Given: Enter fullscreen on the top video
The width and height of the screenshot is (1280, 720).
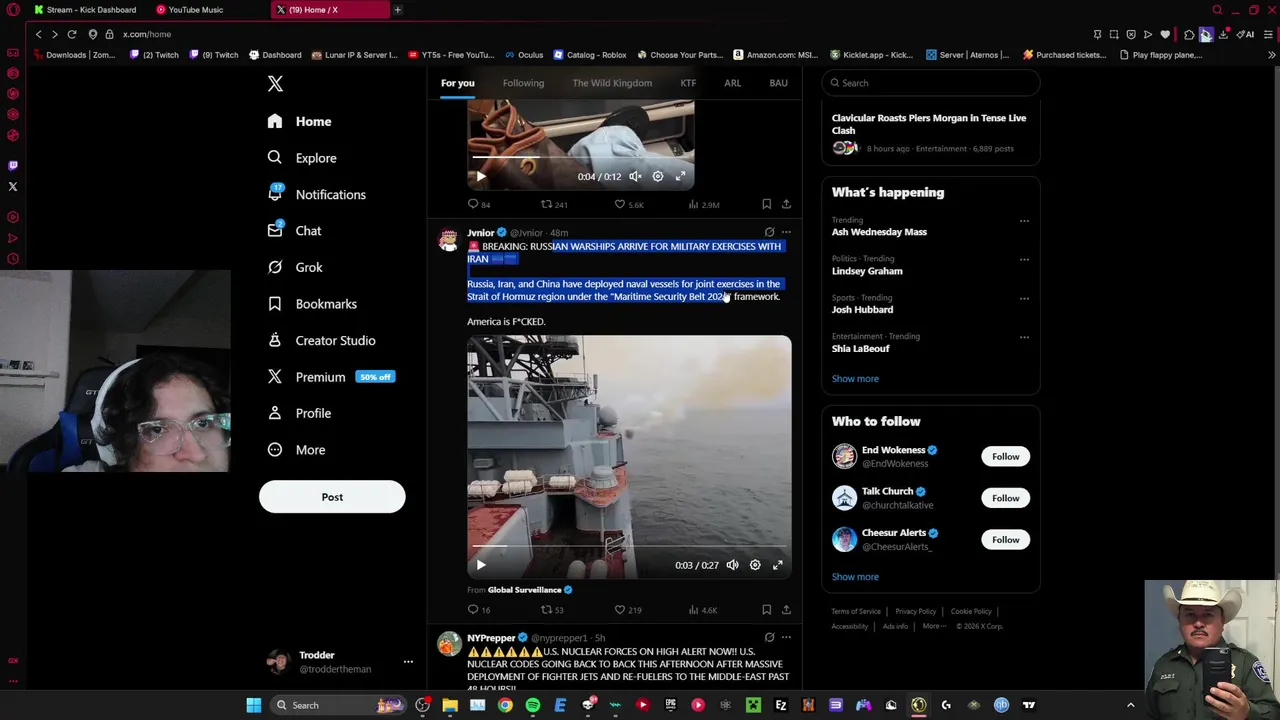Looking at the screenshot, I should click(680, 176).
